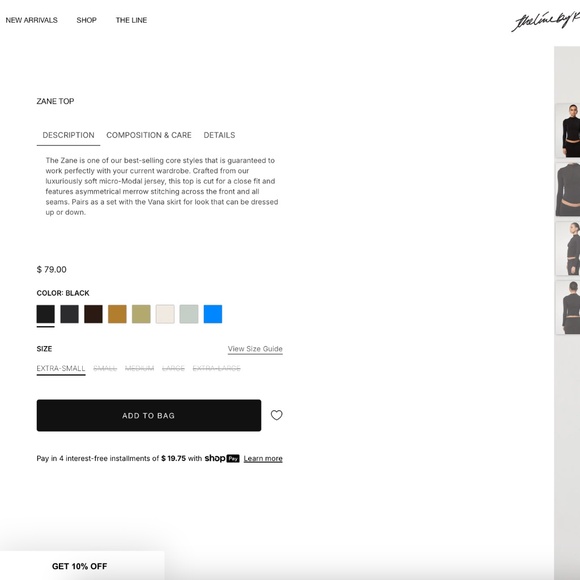580x580 pixels.
Task: Click the Shop Pay logo
Action: point(222,458)
